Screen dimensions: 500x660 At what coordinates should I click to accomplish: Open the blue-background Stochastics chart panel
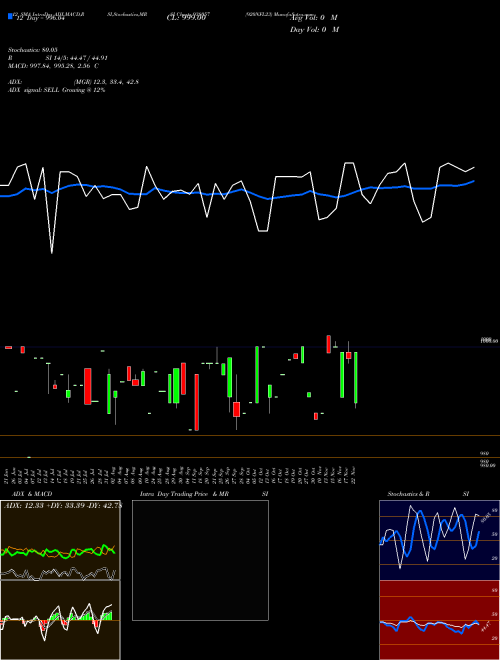[439, 540]
